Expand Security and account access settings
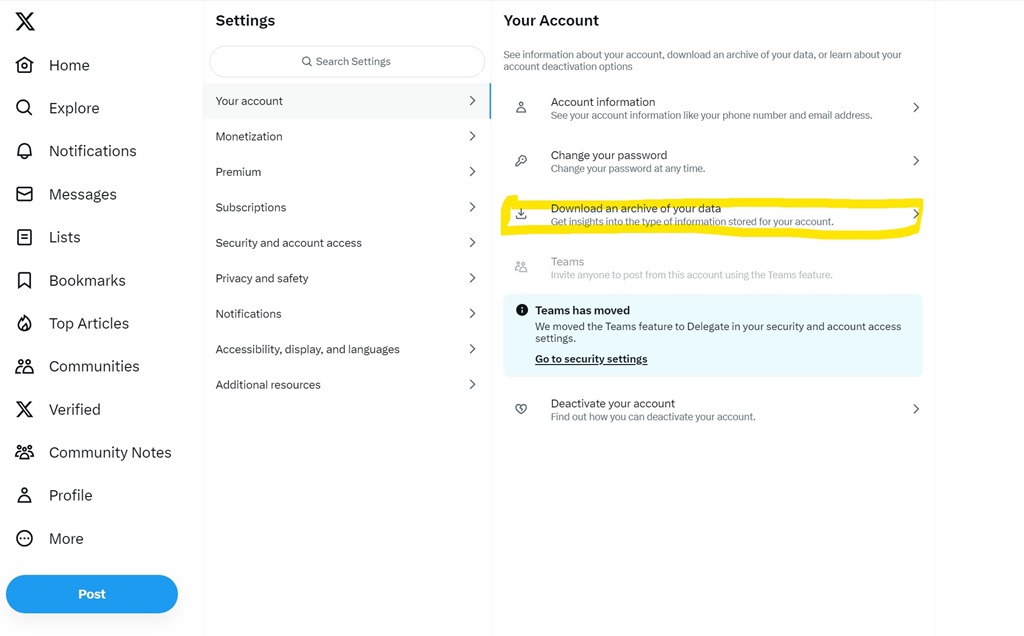This screenshot has width=1024, height=636. tap(472, 242)
